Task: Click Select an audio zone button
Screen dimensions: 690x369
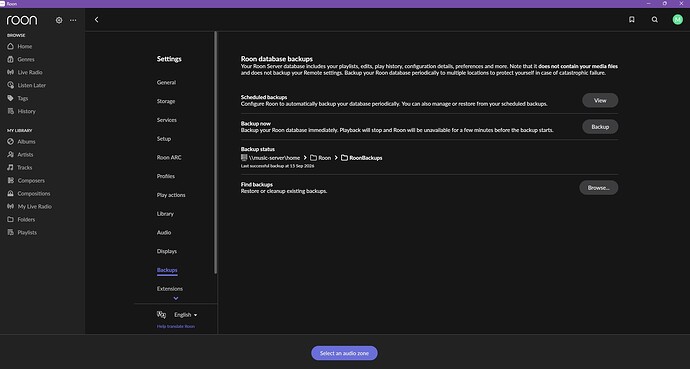Action: coord(344,353)
